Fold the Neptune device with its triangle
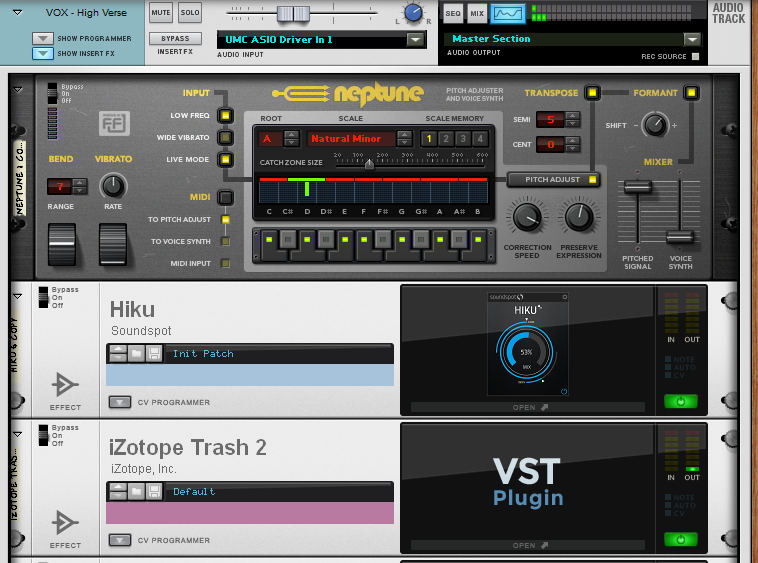Screen dimensions: 758x563 [x=18, y=90]
